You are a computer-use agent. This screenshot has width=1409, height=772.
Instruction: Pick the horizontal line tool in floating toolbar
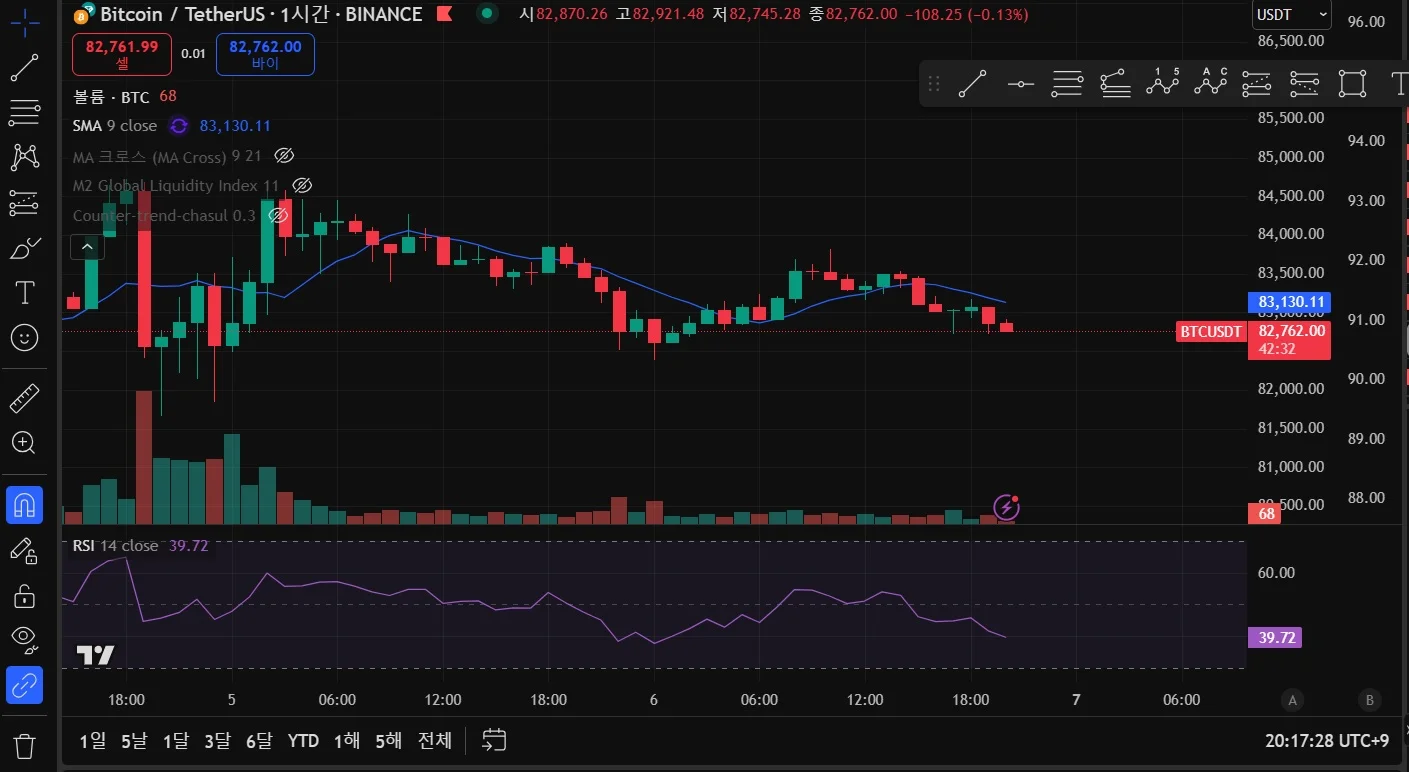pos(1020,84)
